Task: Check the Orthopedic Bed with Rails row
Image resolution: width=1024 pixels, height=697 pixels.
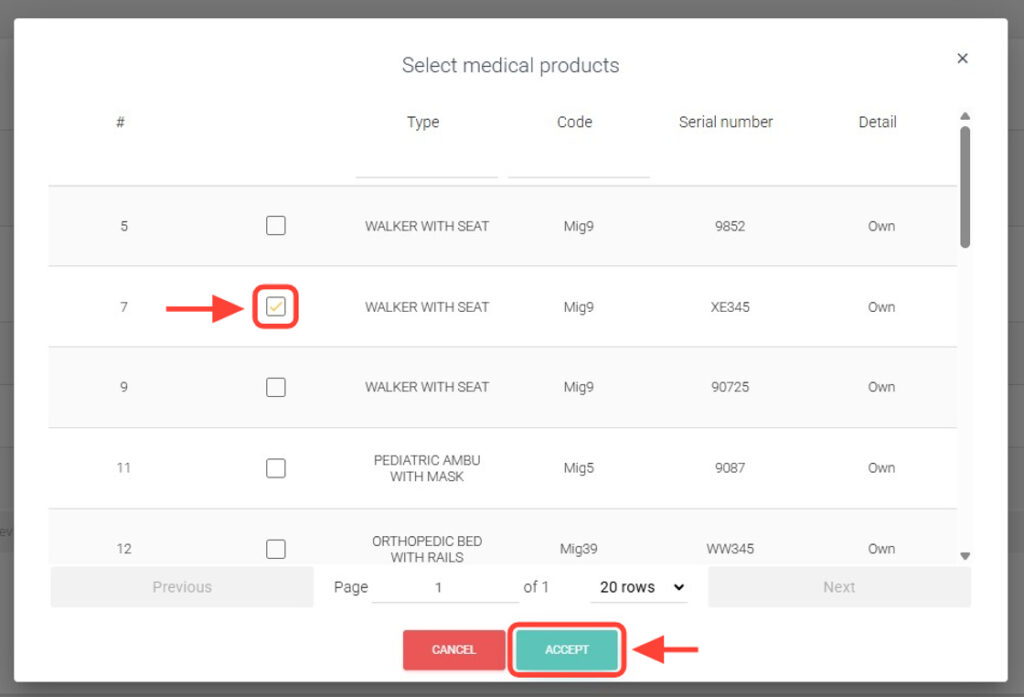Action: (x=276, y=548)
